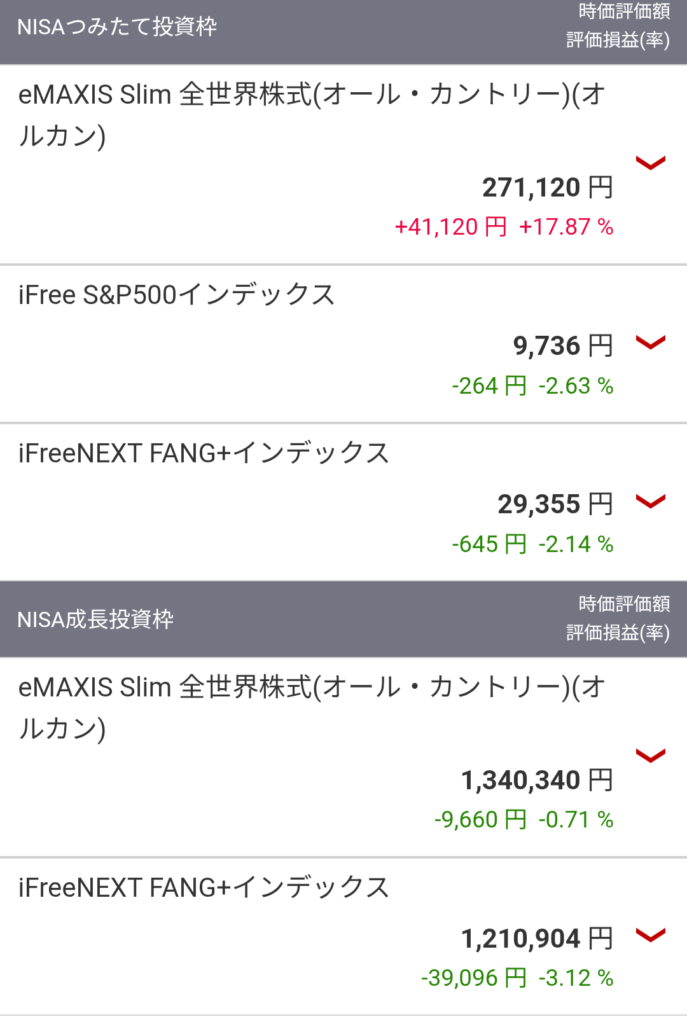Click the -9,660 円 -0.71 % loss text
The width and height of the screenshot is (687, 1024).
tap(523, 820)
